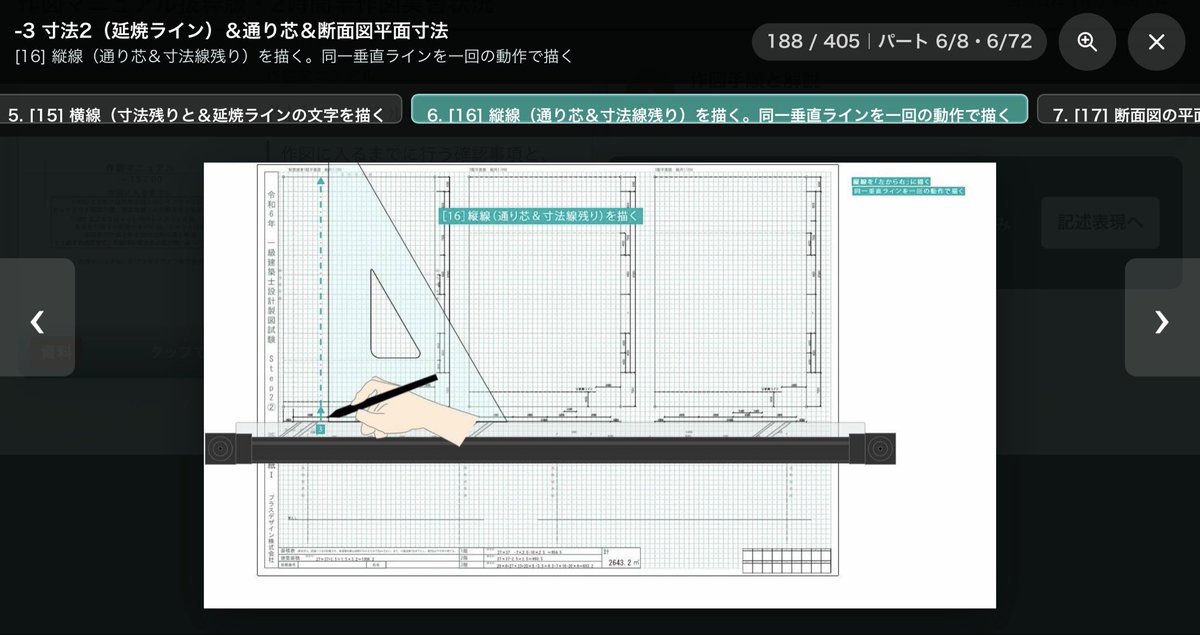
Task: Click the drafting sheet slide image
Action: pyautogui.click(x=600, y=385)
